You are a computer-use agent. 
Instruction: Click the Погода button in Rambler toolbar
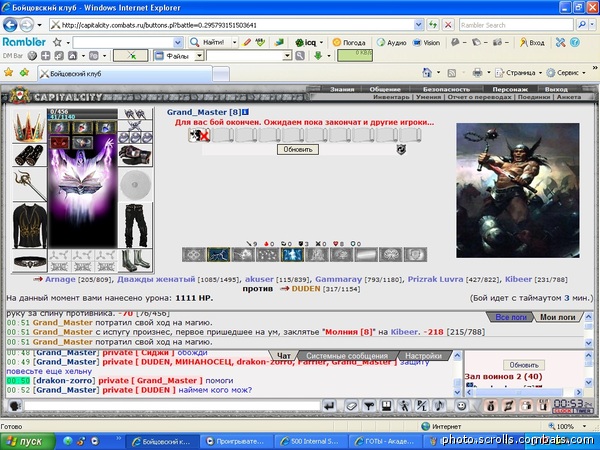coord(349,42)
